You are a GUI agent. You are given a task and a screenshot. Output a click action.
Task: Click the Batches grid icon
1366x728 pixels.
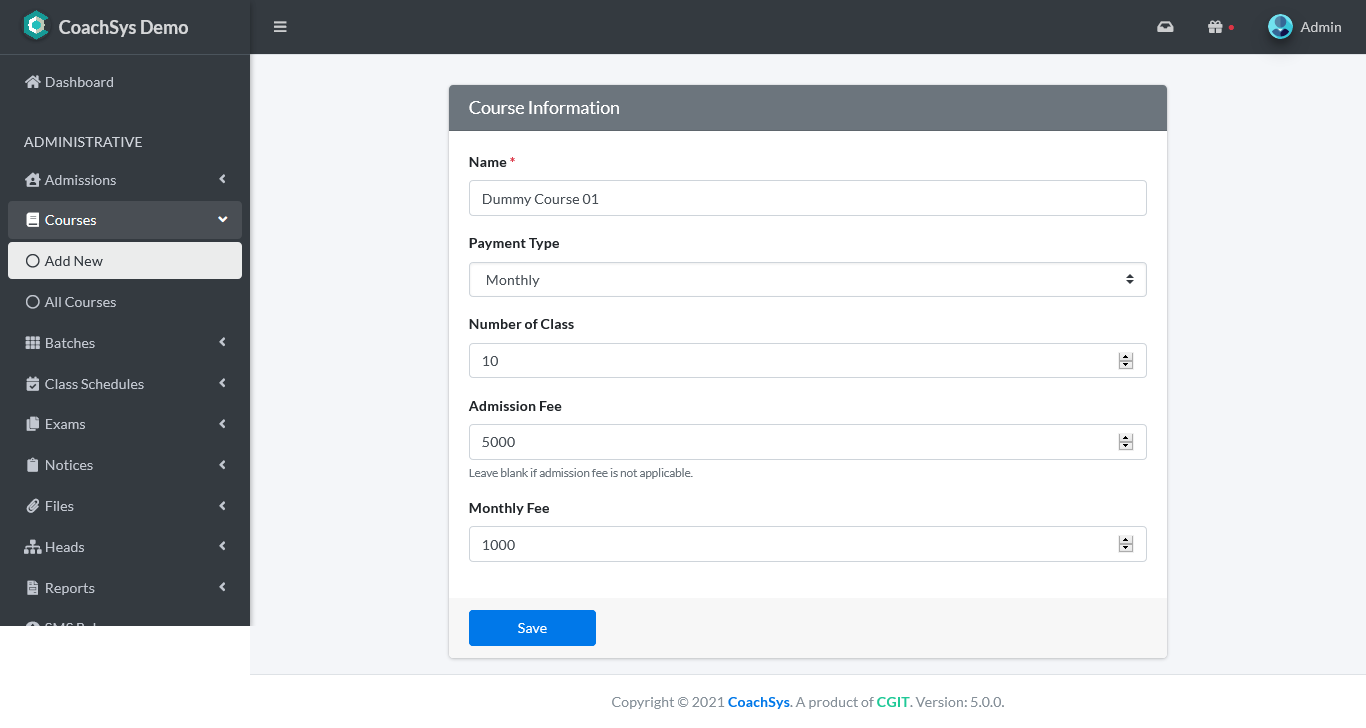pyautogui.click(x=32, y=343)
